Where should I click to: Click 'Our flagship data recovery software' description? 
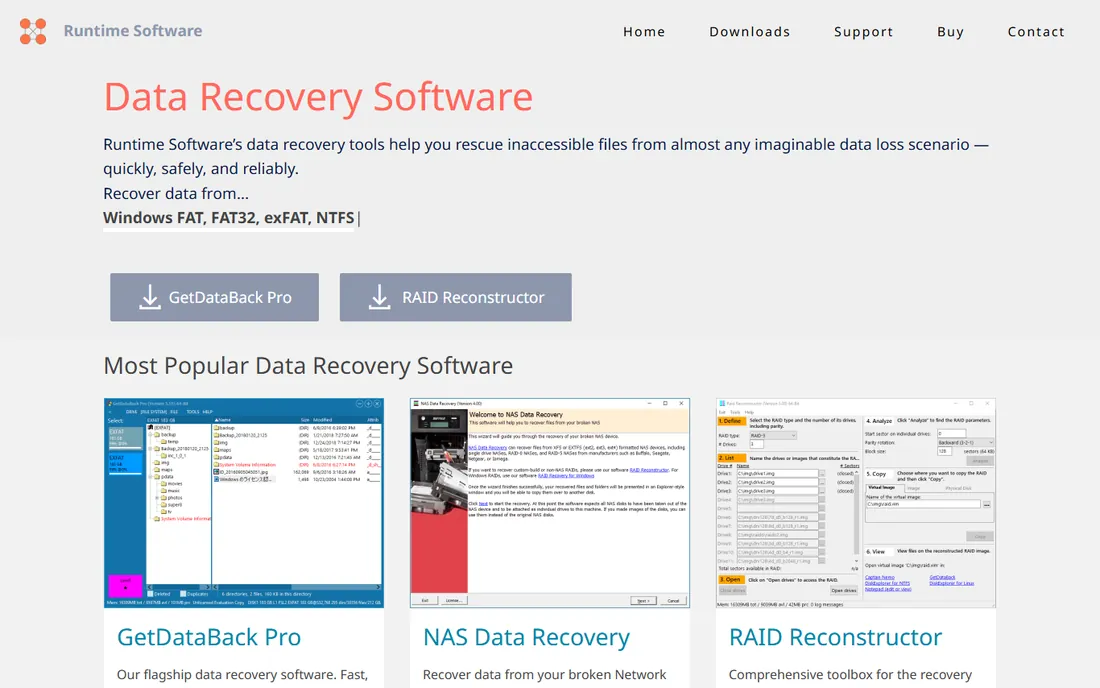242,675
